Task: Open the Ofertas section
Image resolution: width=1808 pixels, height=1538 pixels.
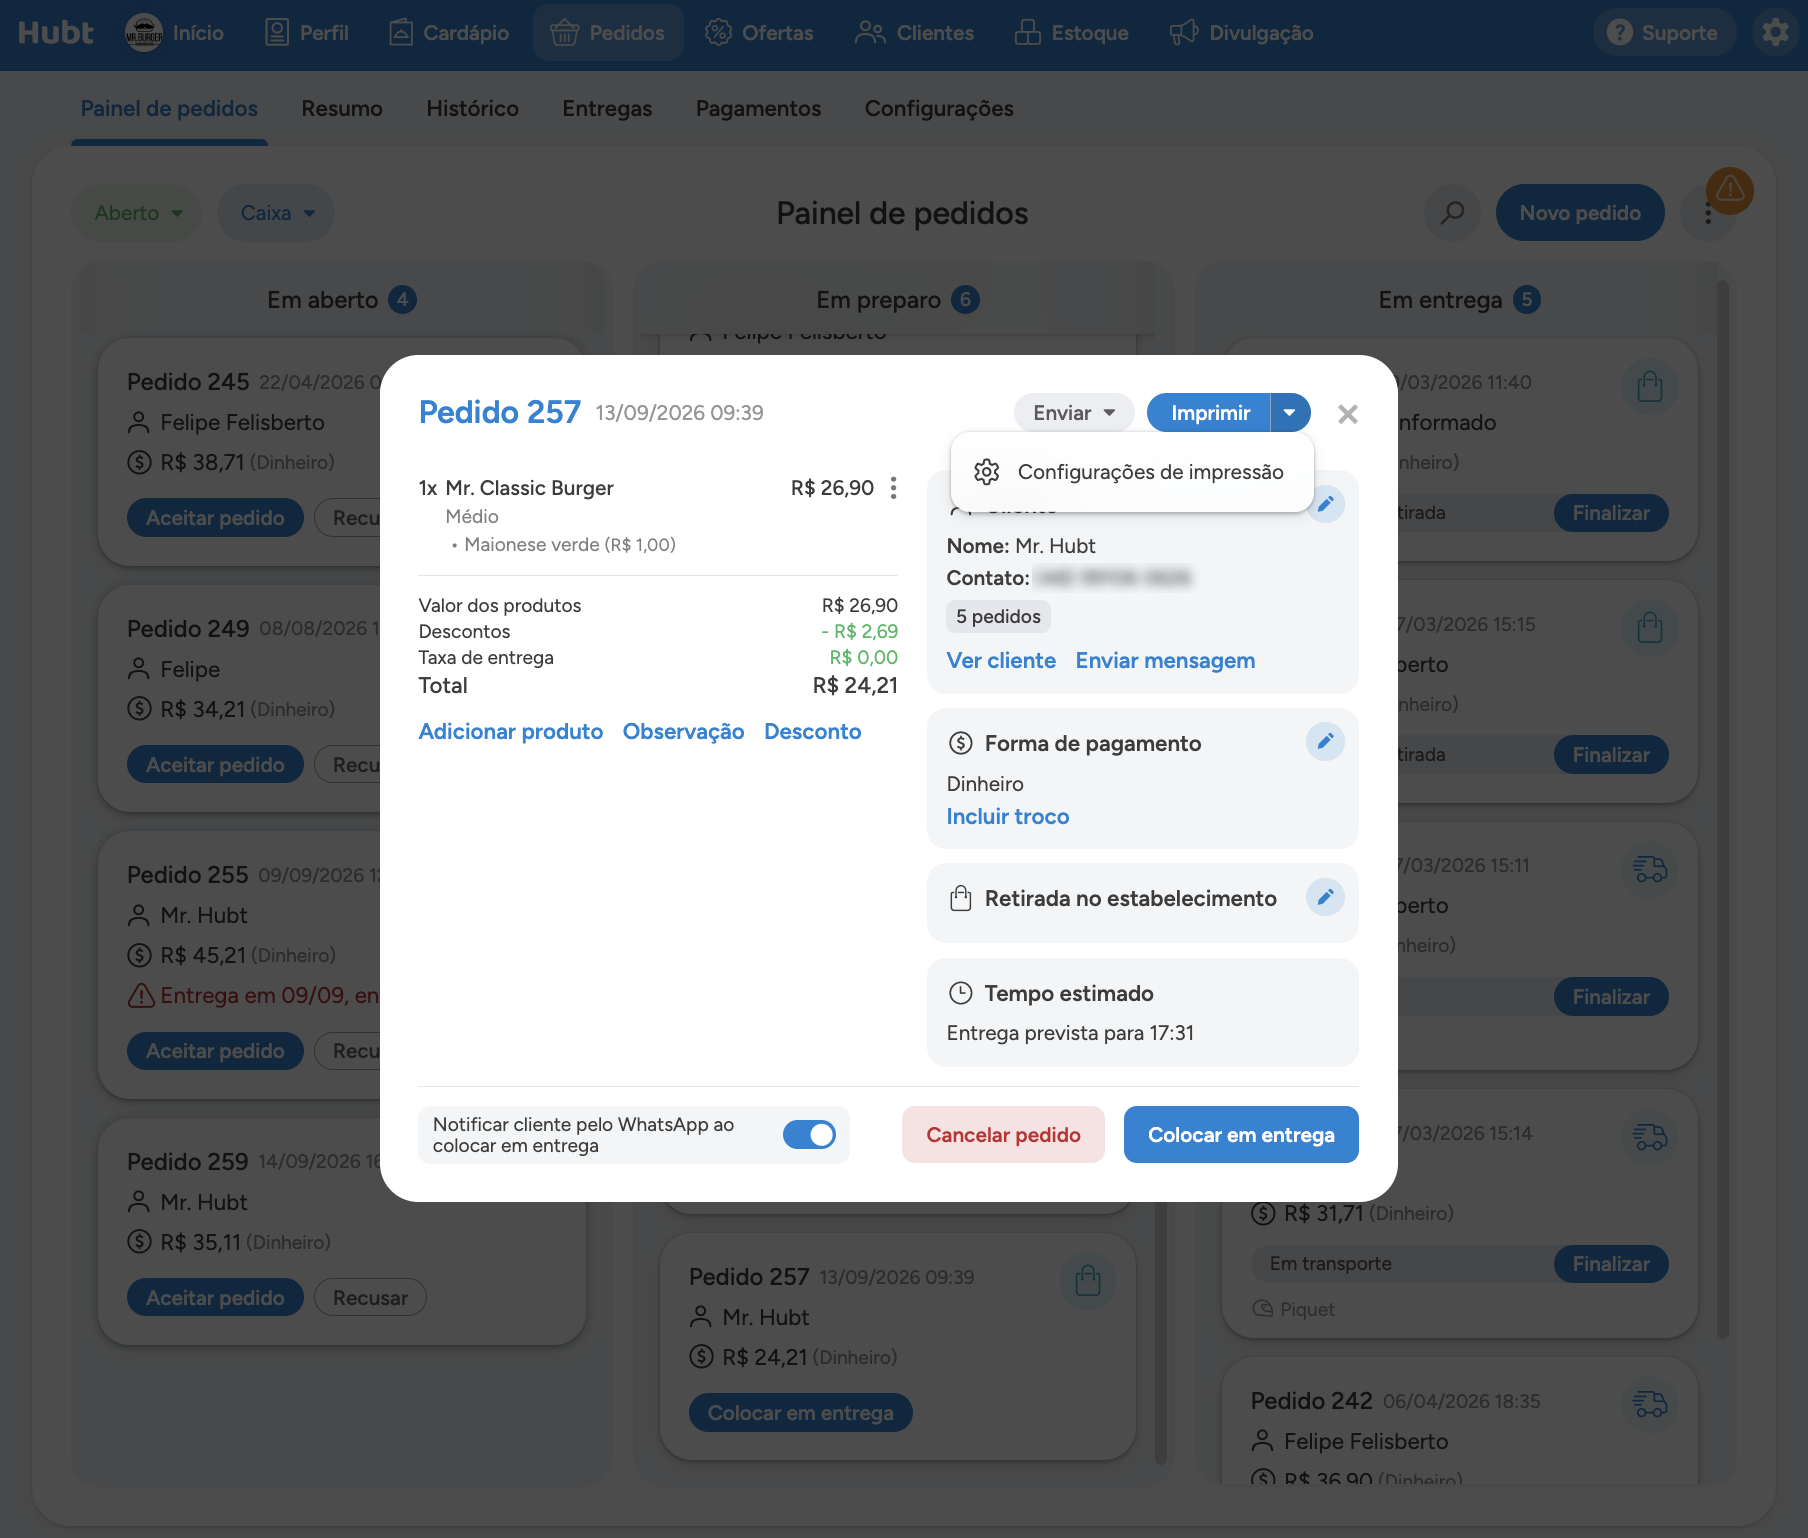Action: [x=759, y=33]
